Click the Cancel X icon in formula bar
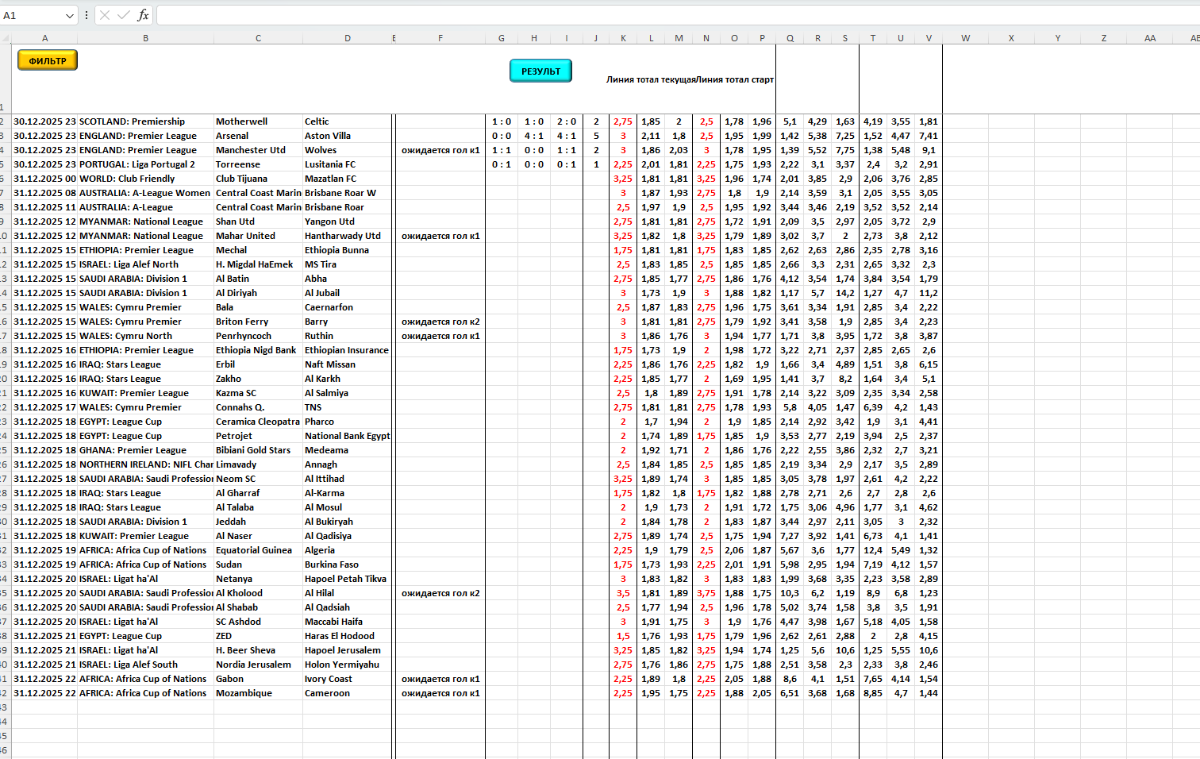The image size is (1200, 759). (x=105, y=15)
